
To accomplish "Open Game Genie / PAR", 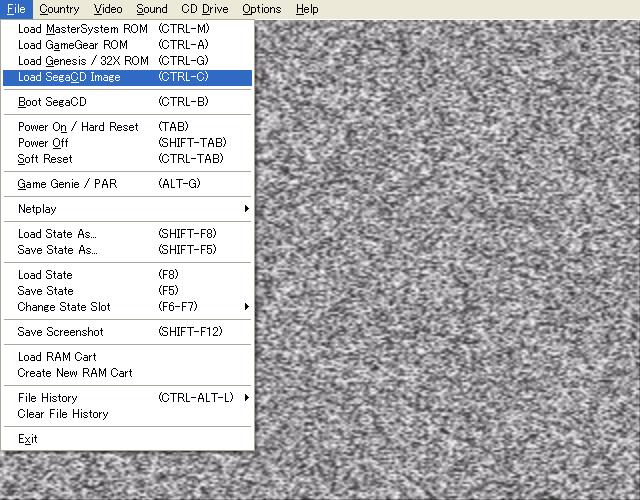I will tap(127, 184).
